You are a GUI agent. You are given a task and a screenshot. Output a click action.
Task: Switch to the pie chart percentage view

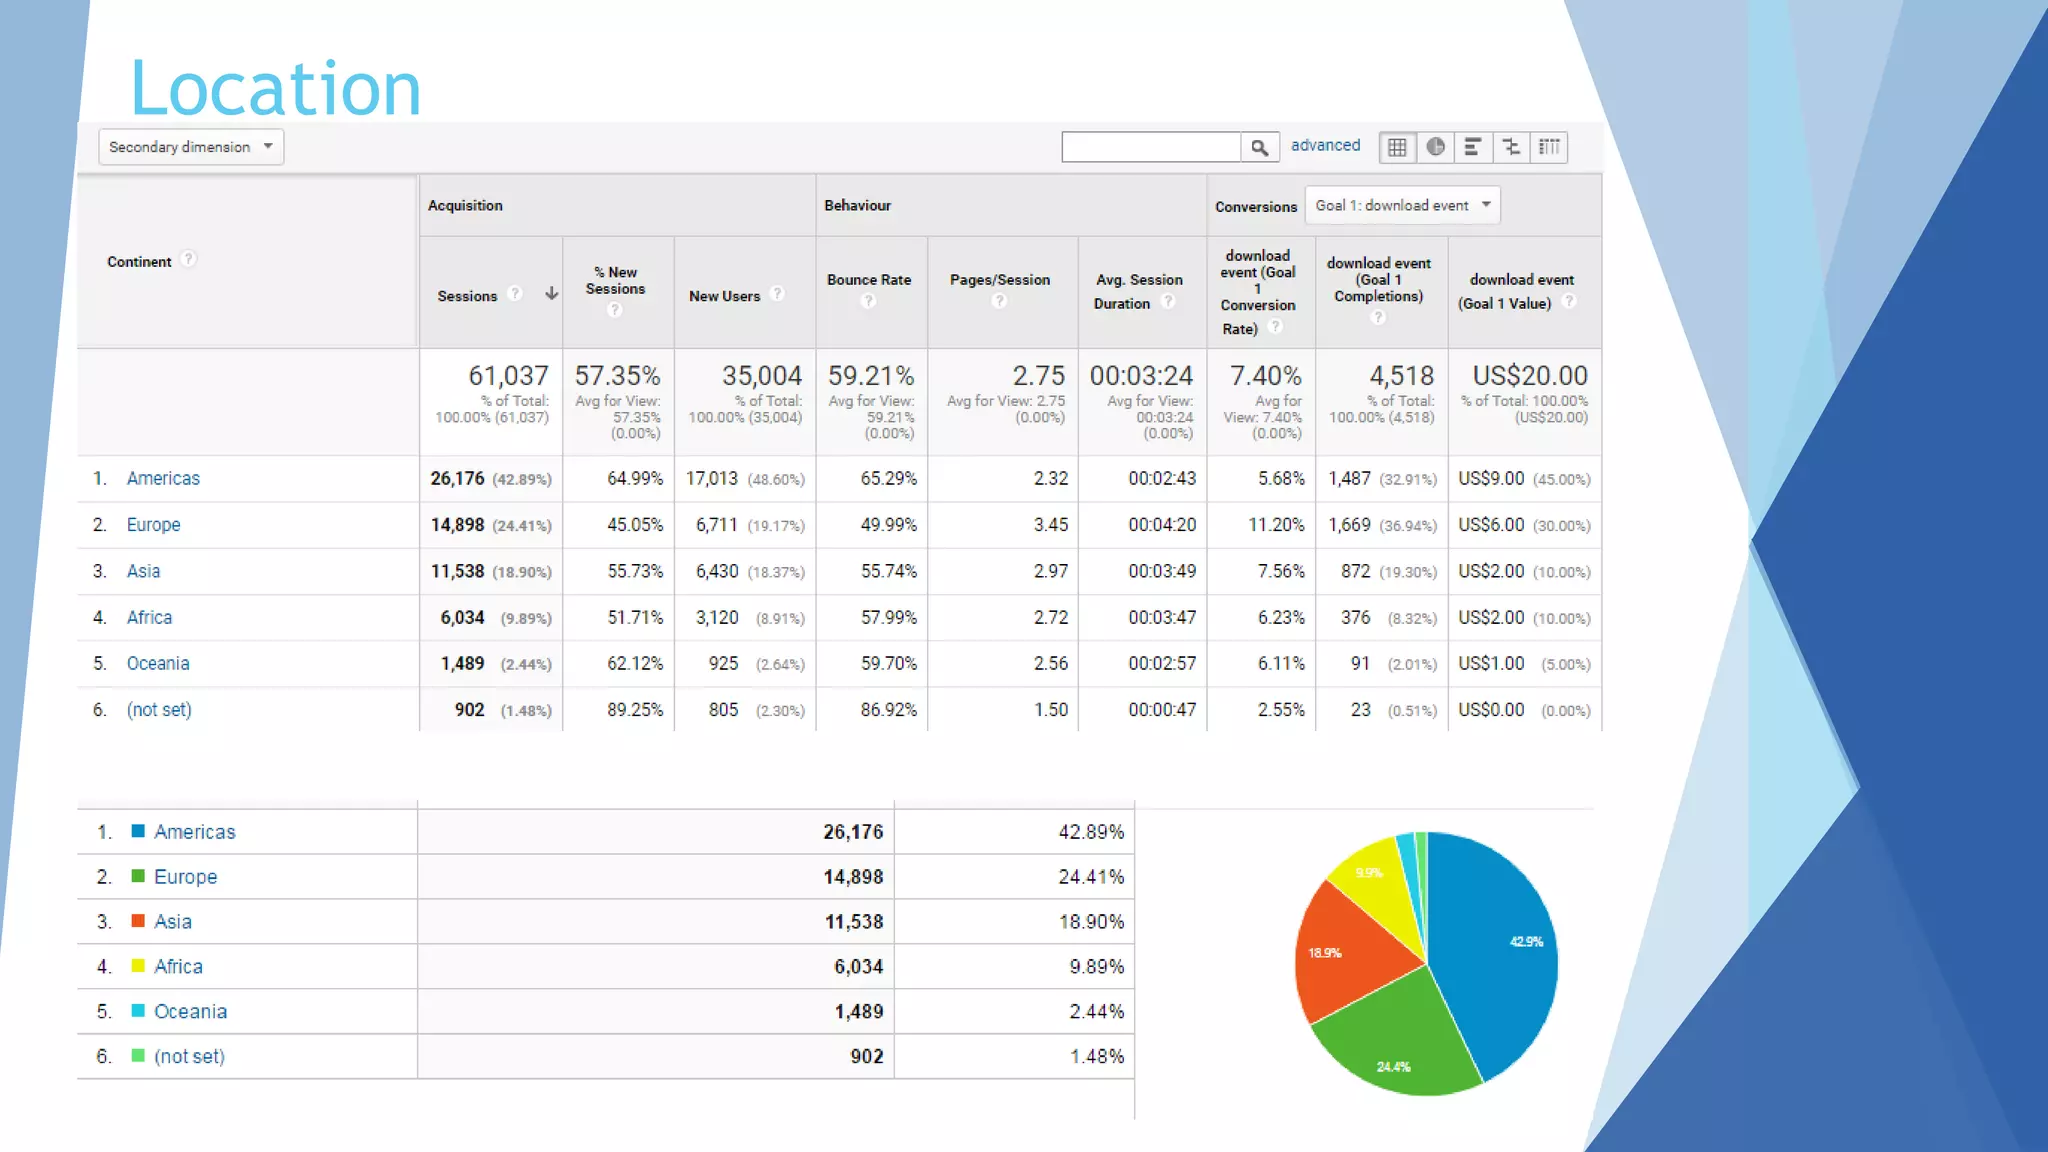point(1435,148)
